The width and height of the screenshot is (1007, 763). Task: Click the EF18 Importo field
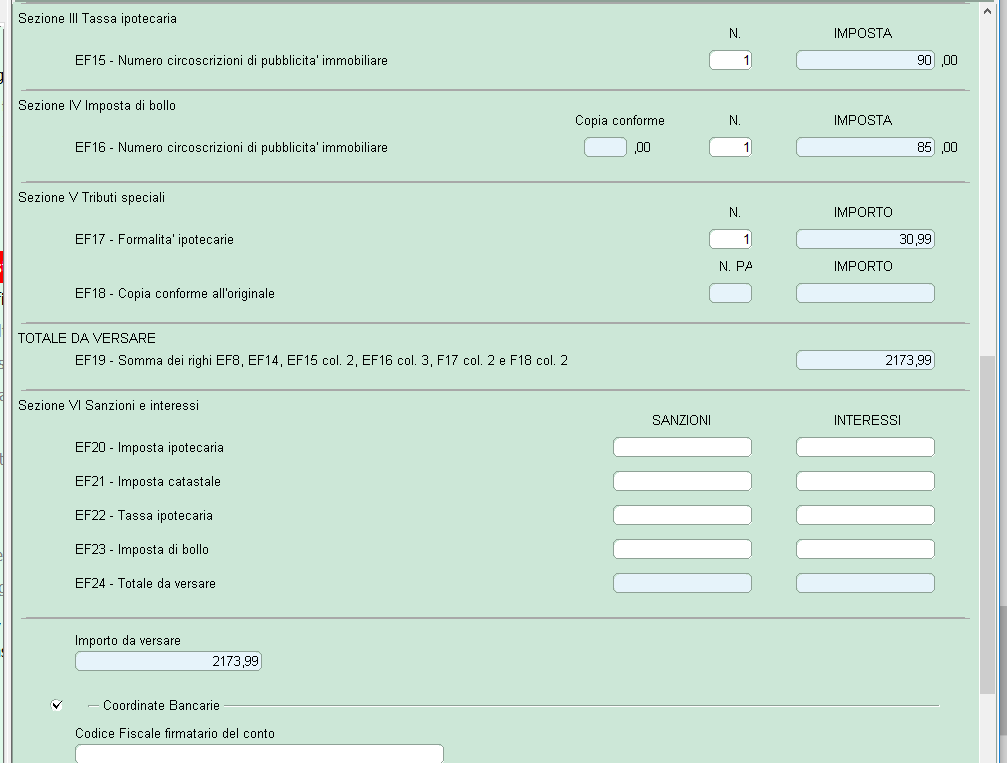click(865, 293)
